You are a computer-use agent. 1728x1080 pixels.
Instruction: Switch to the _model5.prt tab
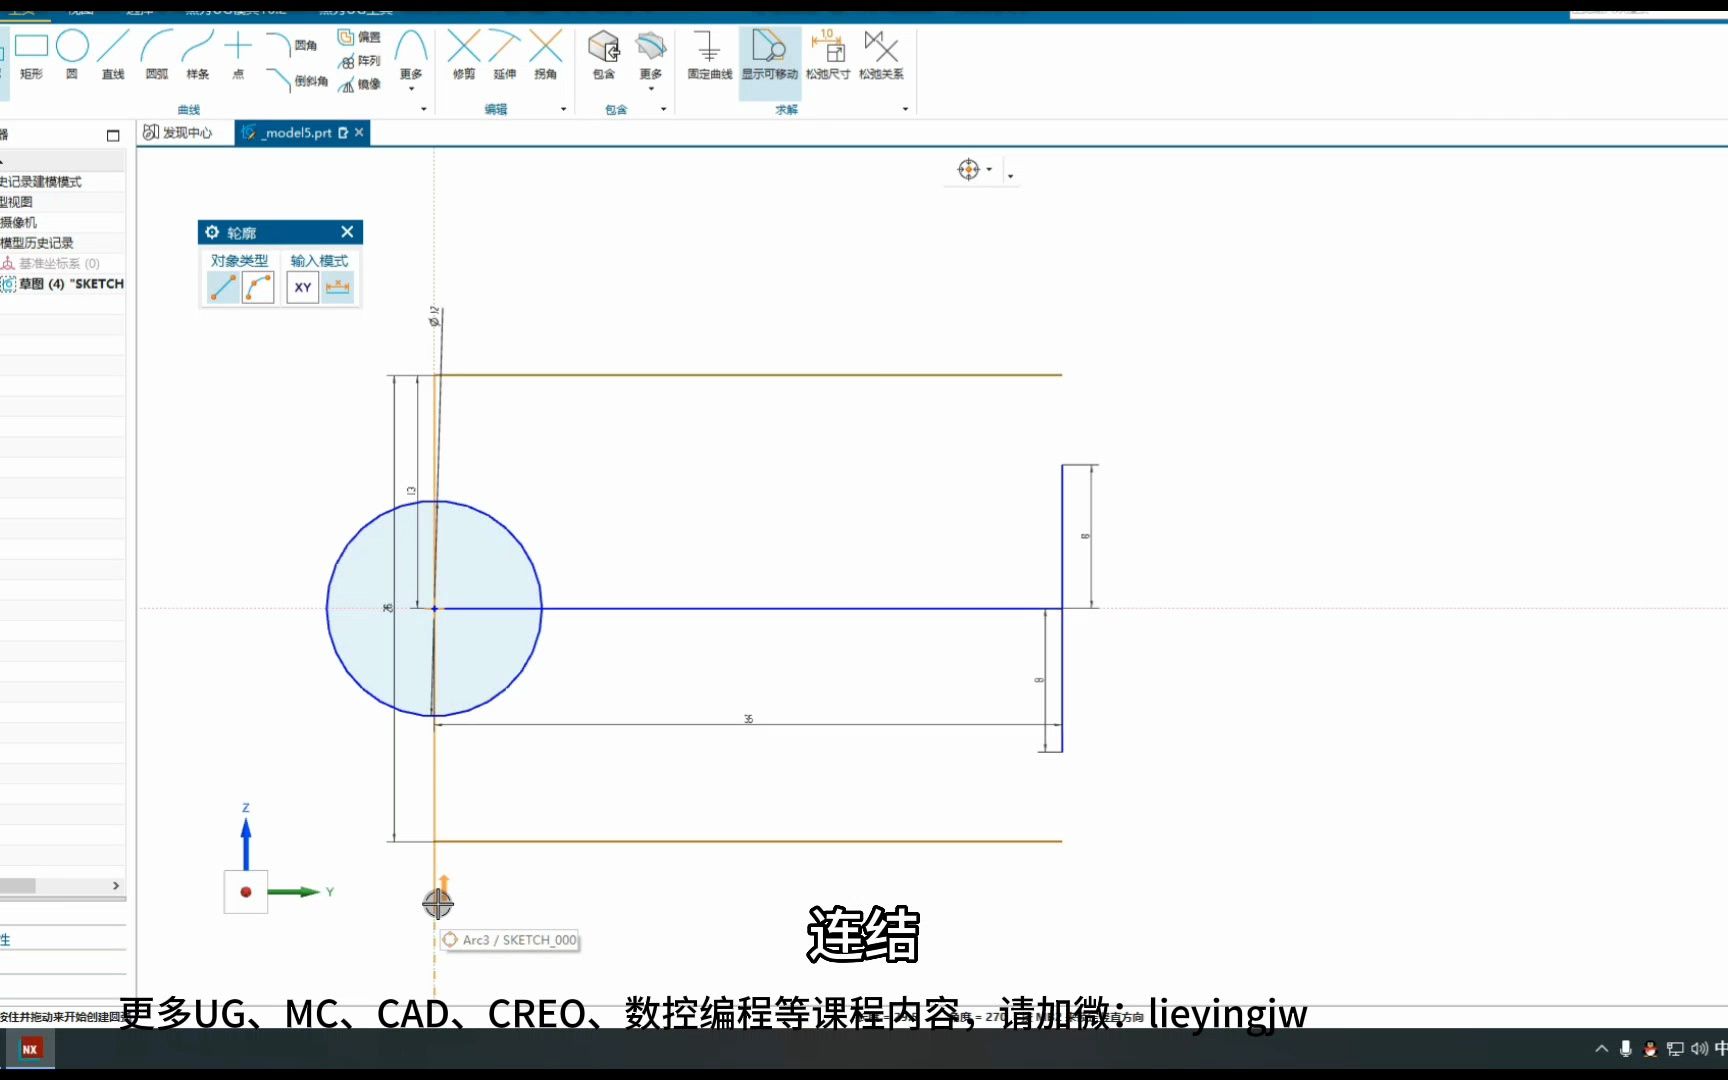pos(295,132)
